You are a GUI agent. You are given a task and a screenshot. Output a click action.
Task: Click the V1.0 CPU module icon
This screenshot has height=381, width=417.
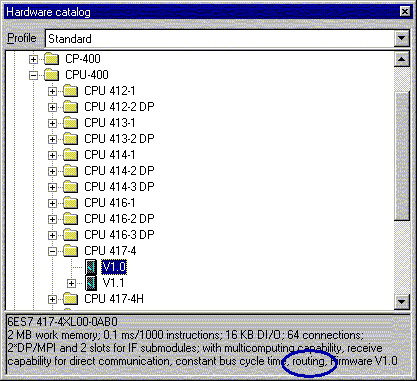tap(91, 267)
